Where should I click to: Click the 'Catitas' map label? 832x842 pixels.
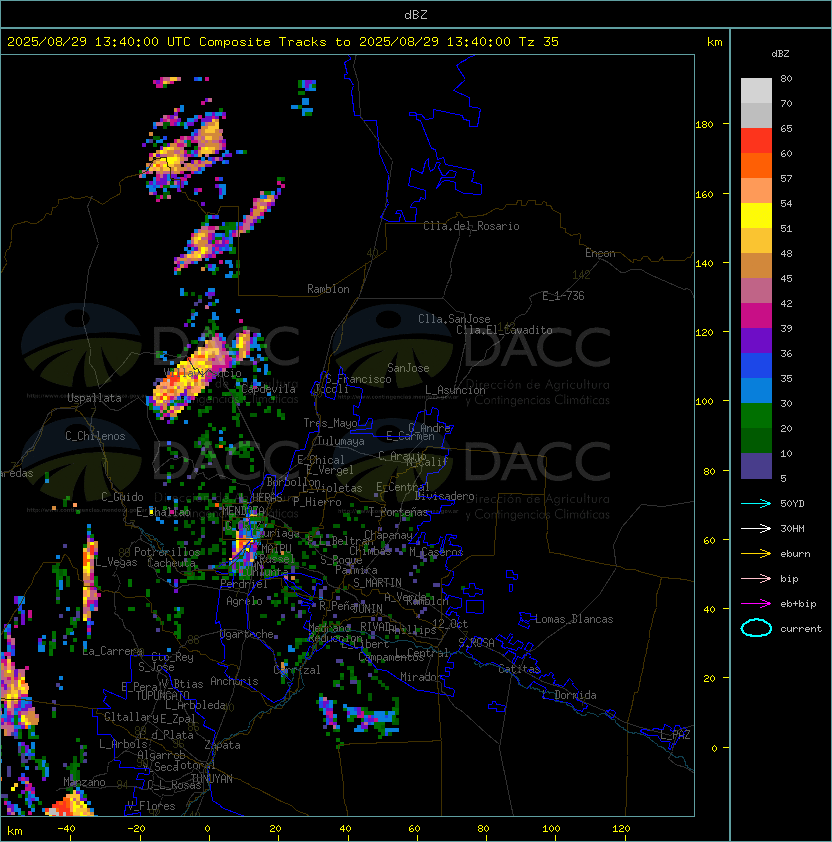519,669
